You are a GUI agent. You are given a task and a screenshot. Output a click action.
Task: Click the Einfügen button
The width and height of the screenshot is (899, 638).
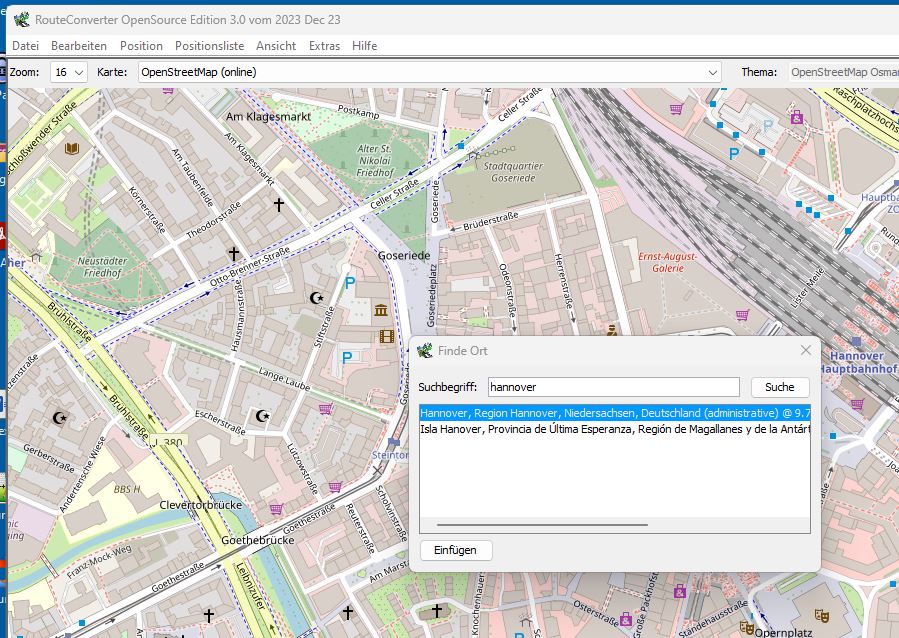[456, 551]
